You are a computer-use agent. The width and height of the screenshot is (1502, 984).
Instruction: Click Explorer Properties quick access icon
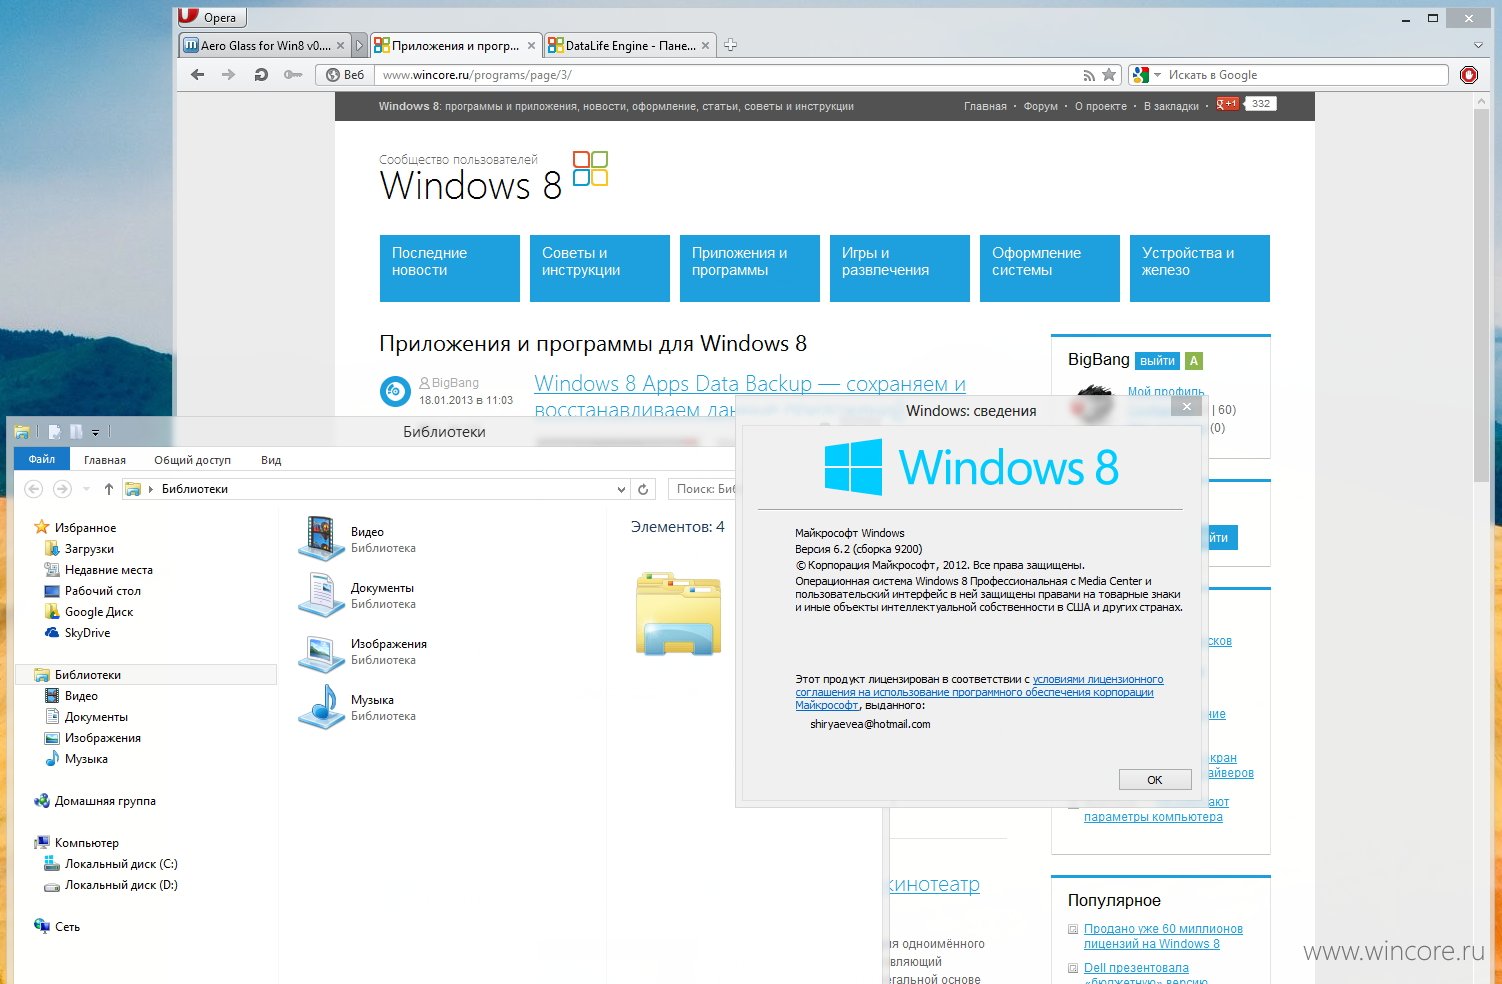(55, 432)
